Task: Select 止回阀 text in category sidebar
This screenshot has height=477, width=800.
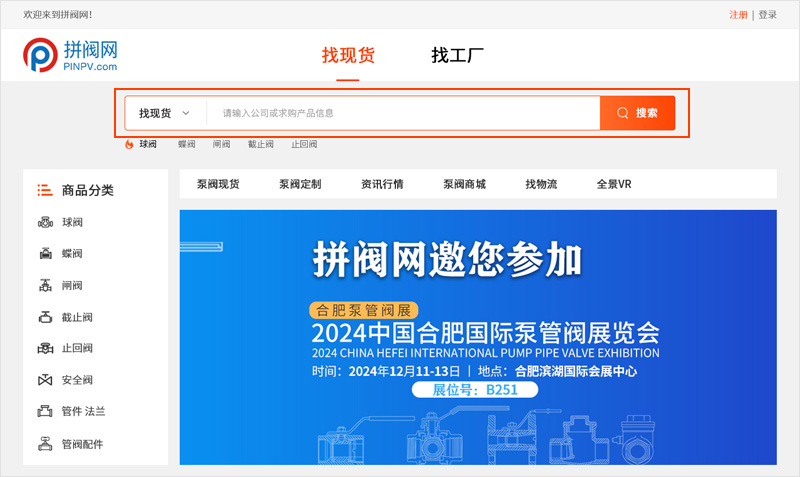Action: (77, 348)
